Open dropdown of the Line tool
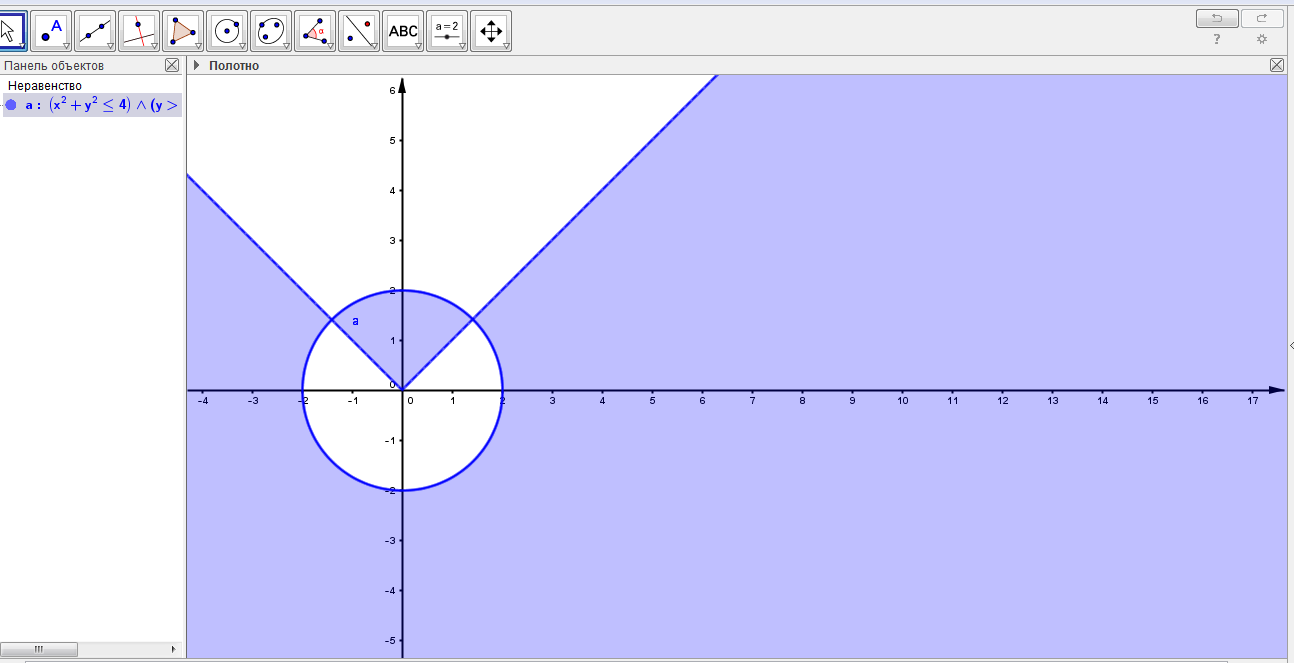Viewport: 1294px width, 663px height. point(111,46)
